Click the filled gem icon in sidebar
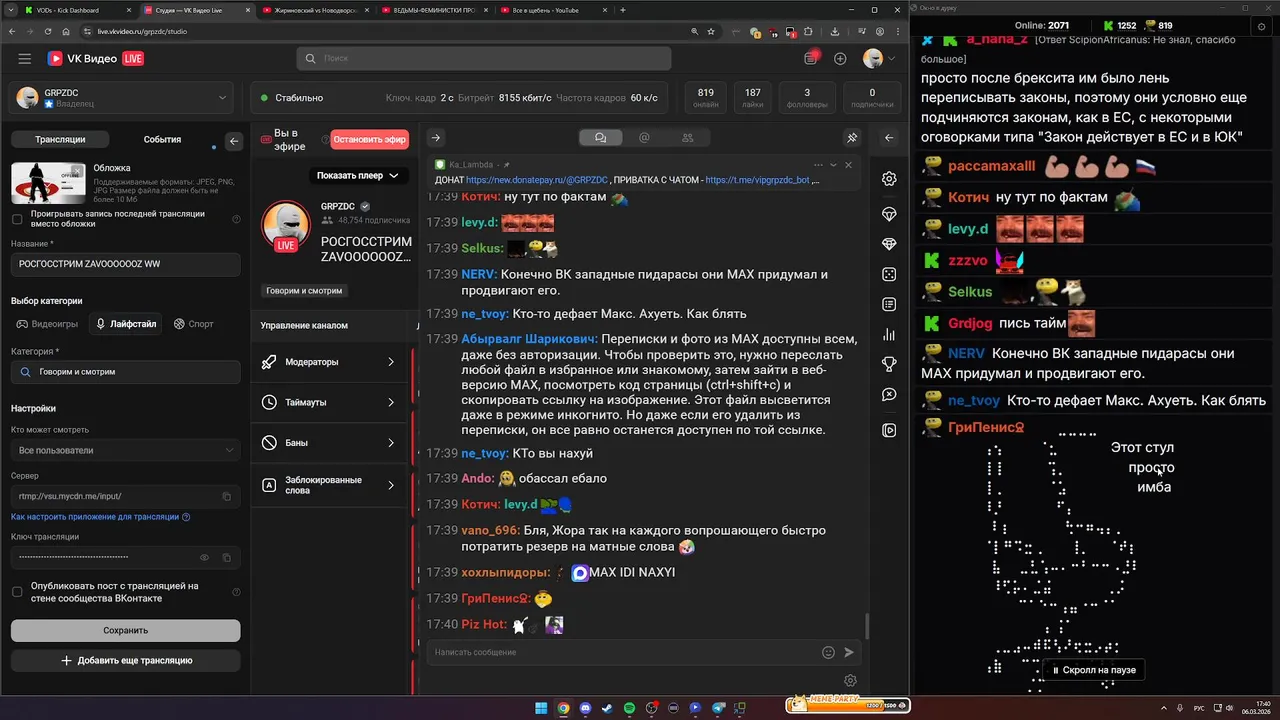The image size is (1280, 720). click(x=889, y=244)
